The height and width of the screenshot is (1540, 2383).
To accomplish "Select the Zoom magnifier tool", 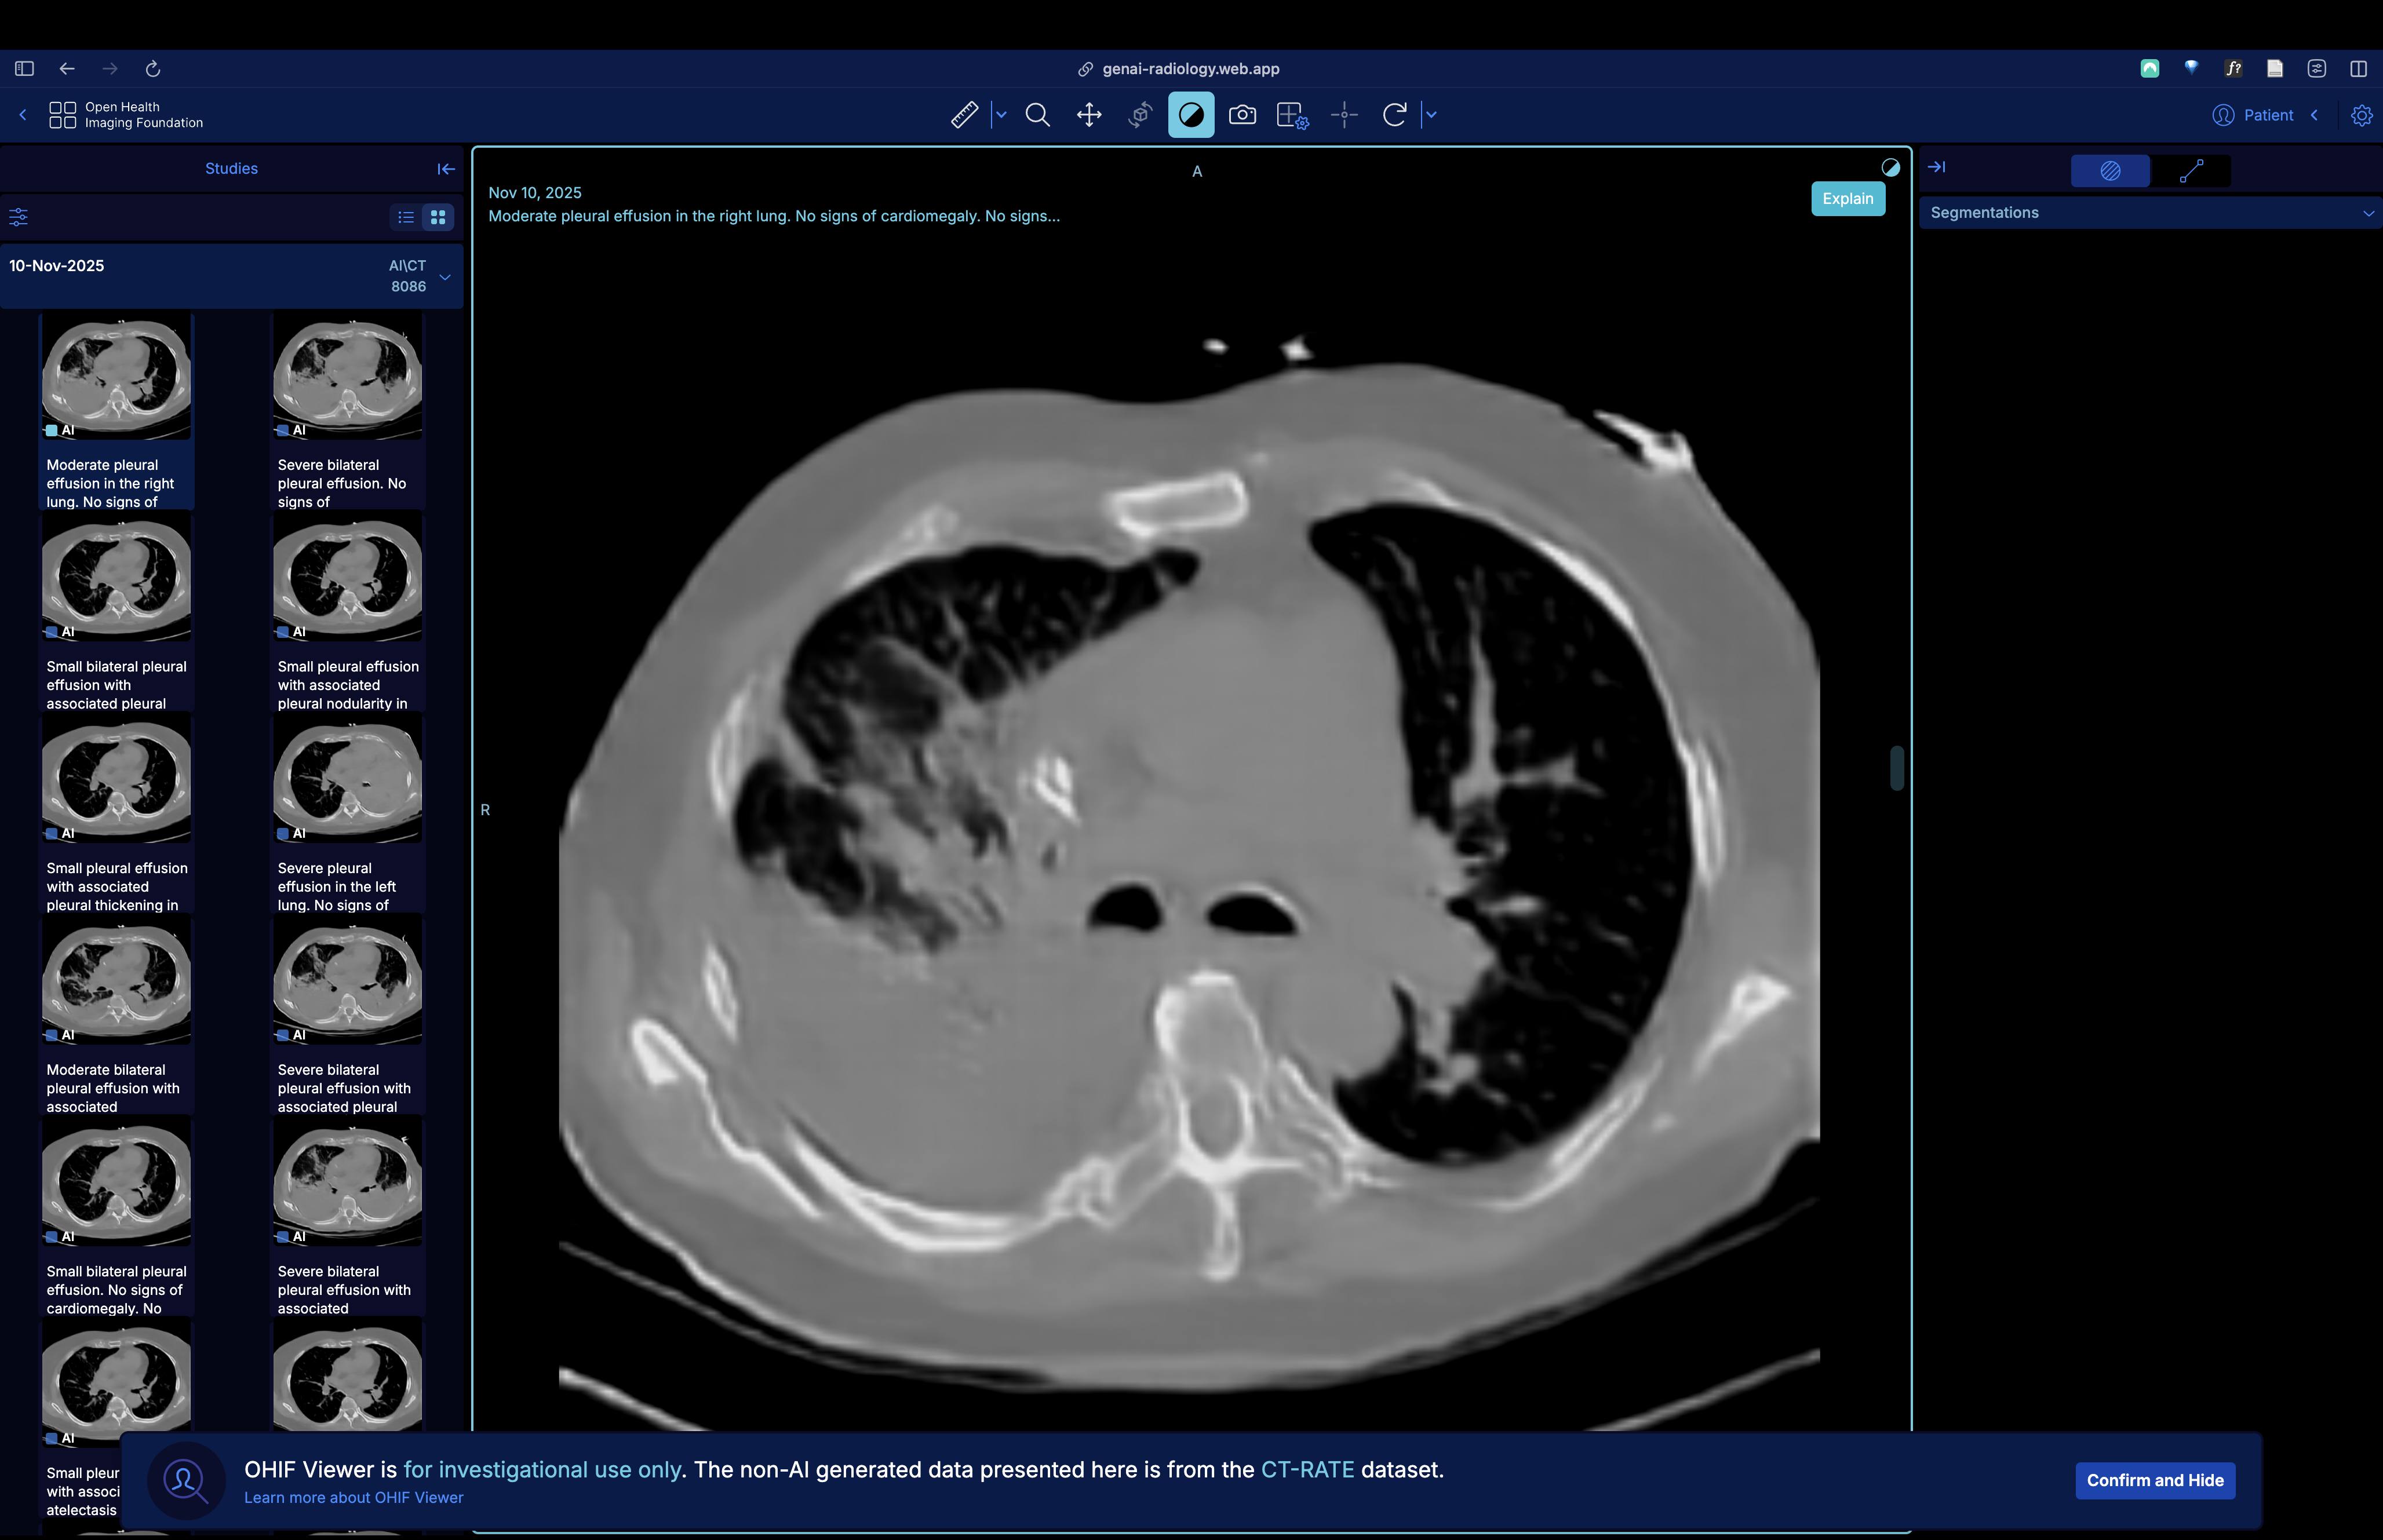I will click(x=1038, y=115).
